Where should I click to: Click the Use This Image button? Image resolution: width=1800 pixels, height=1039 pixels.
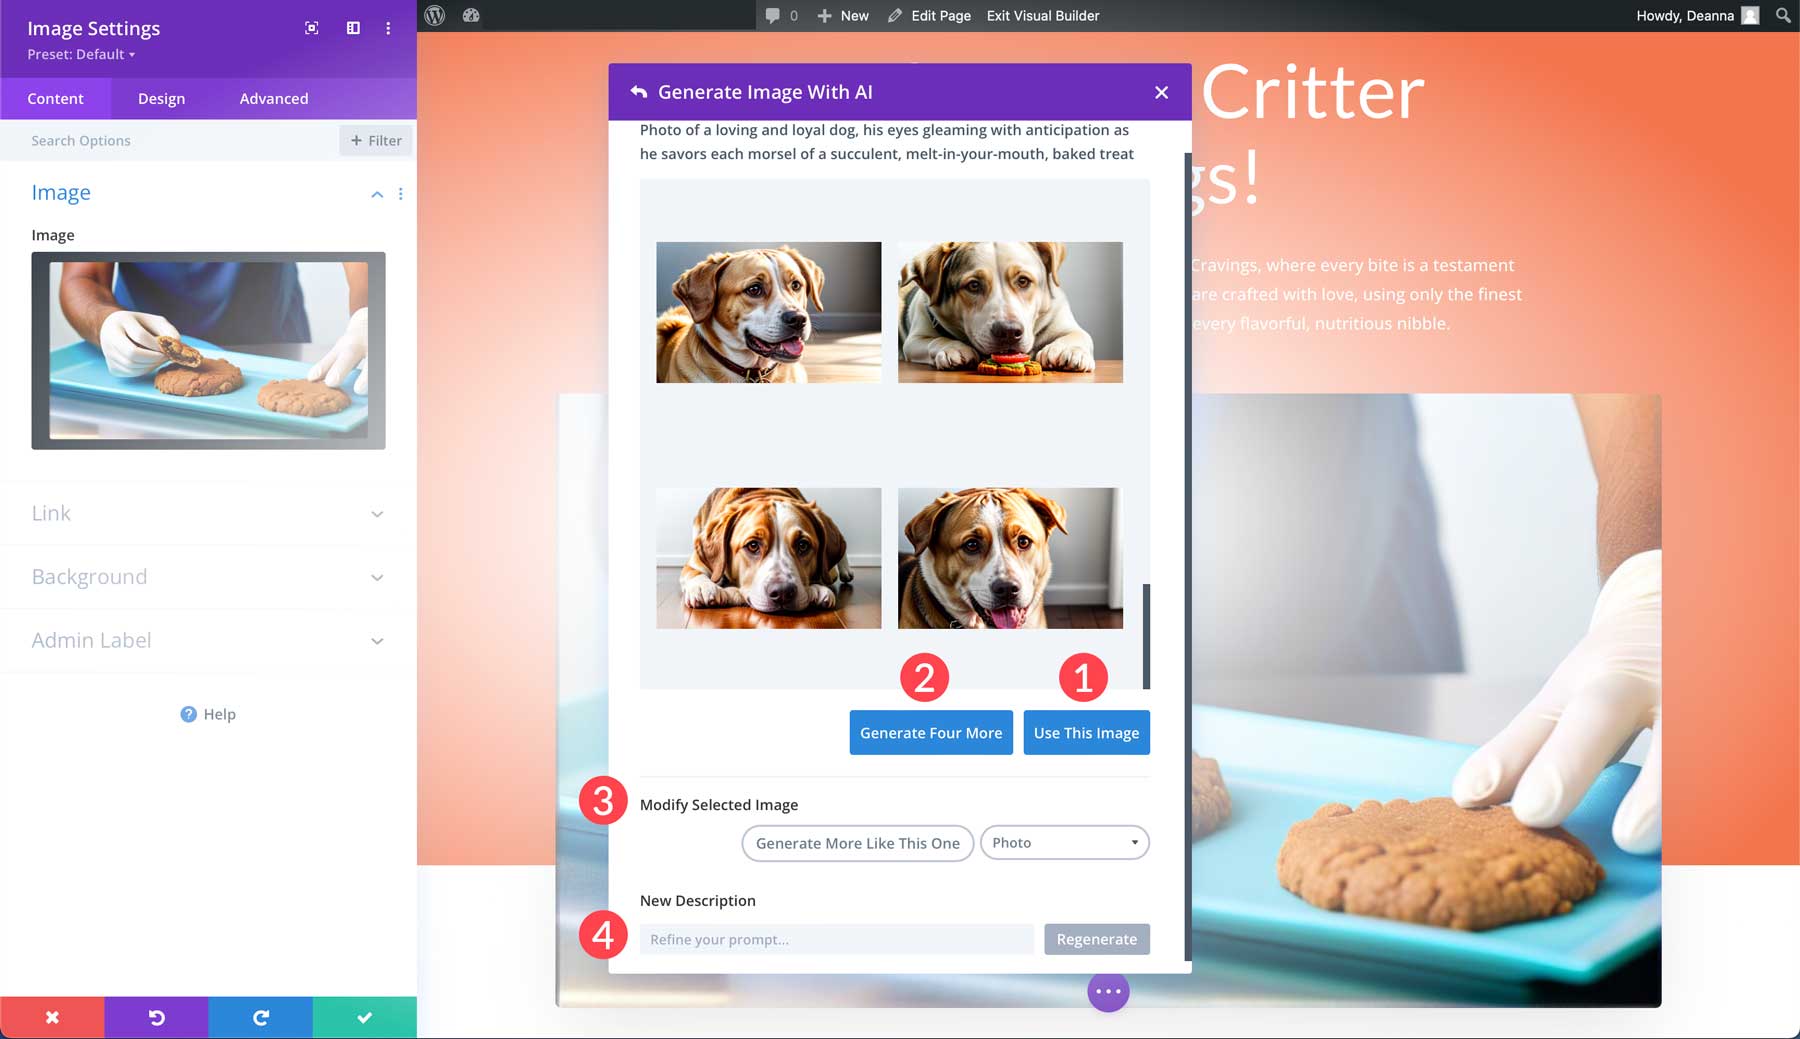pyautogui.click(x=1086, y=732)
